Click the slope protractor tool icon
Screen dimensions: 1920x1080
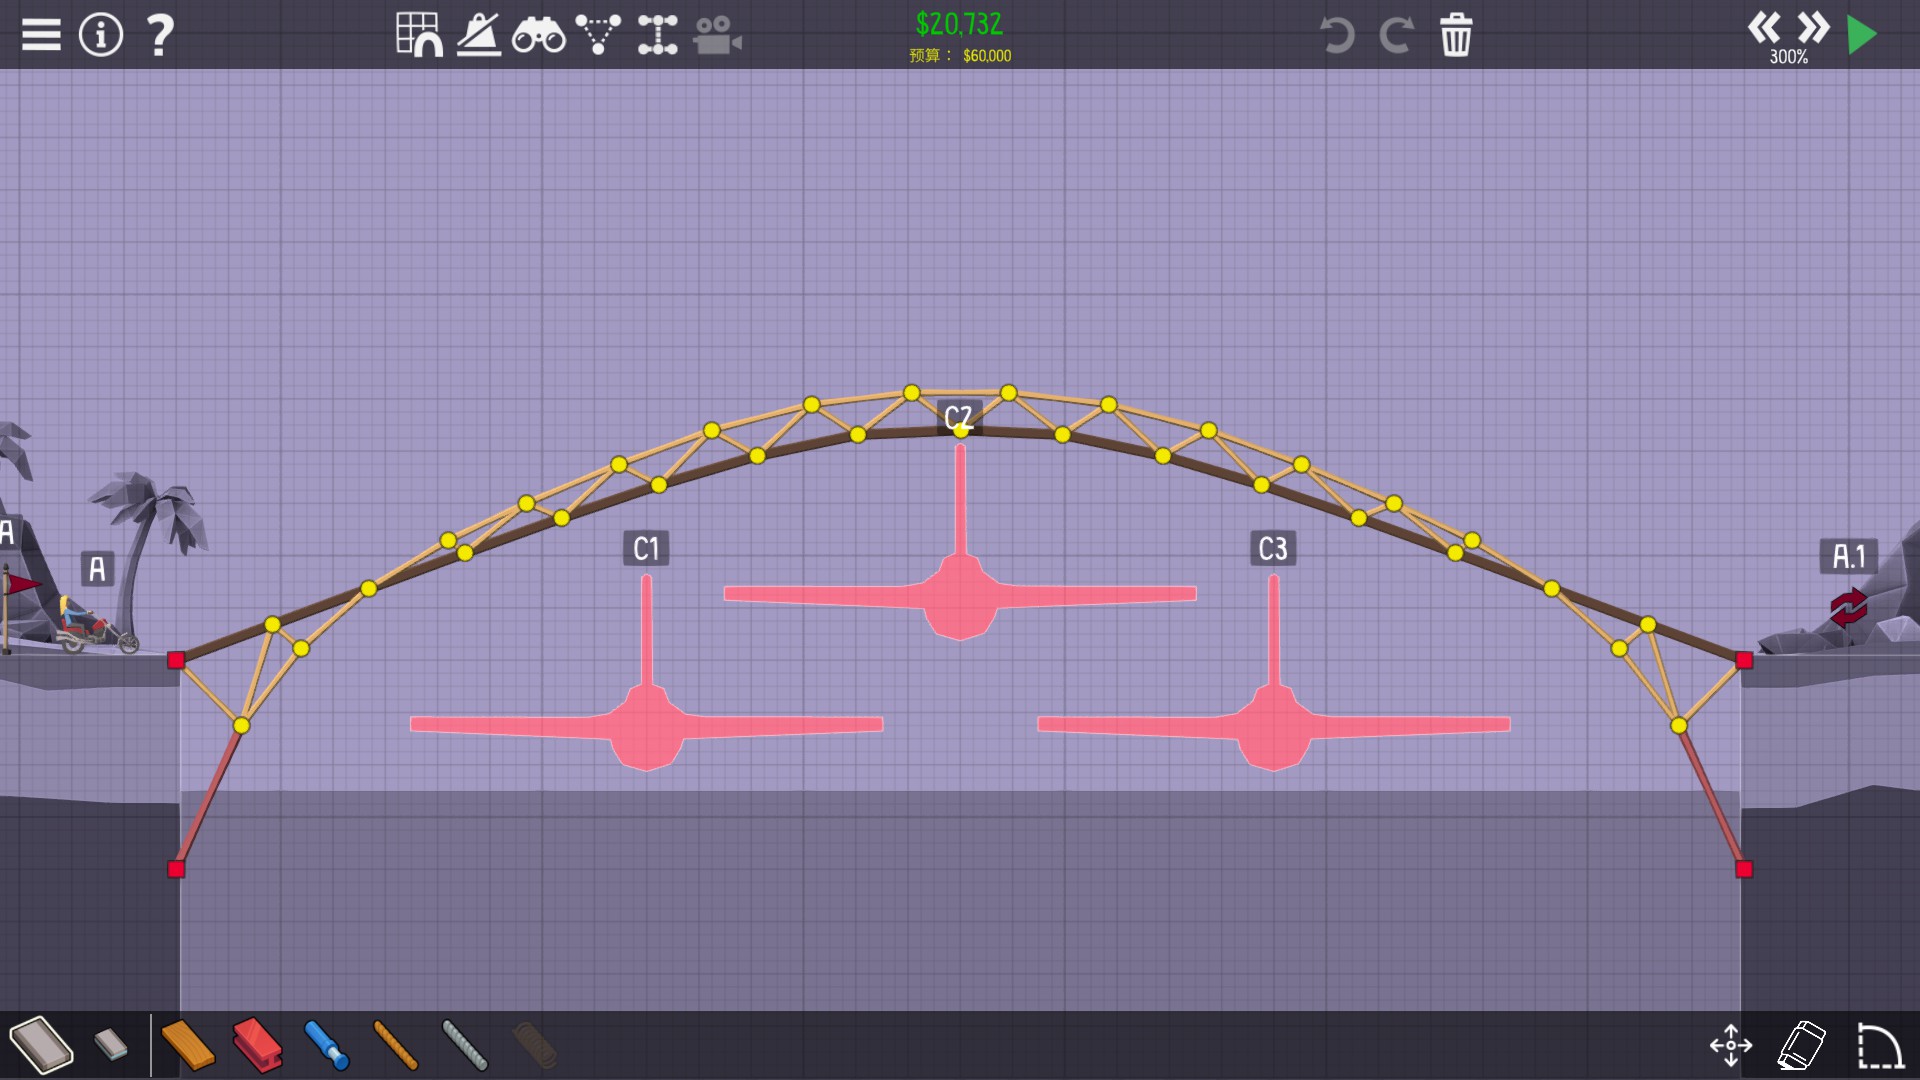(x=479, y=35)
